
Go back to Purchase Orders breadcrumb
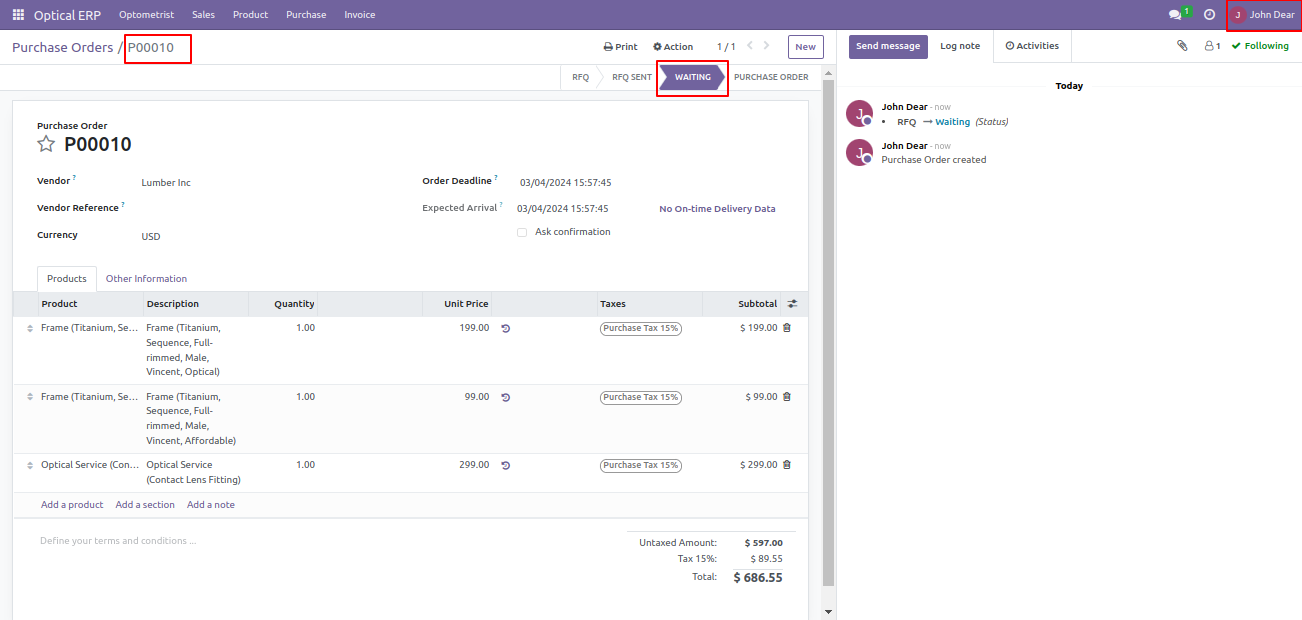coord(62,47)
